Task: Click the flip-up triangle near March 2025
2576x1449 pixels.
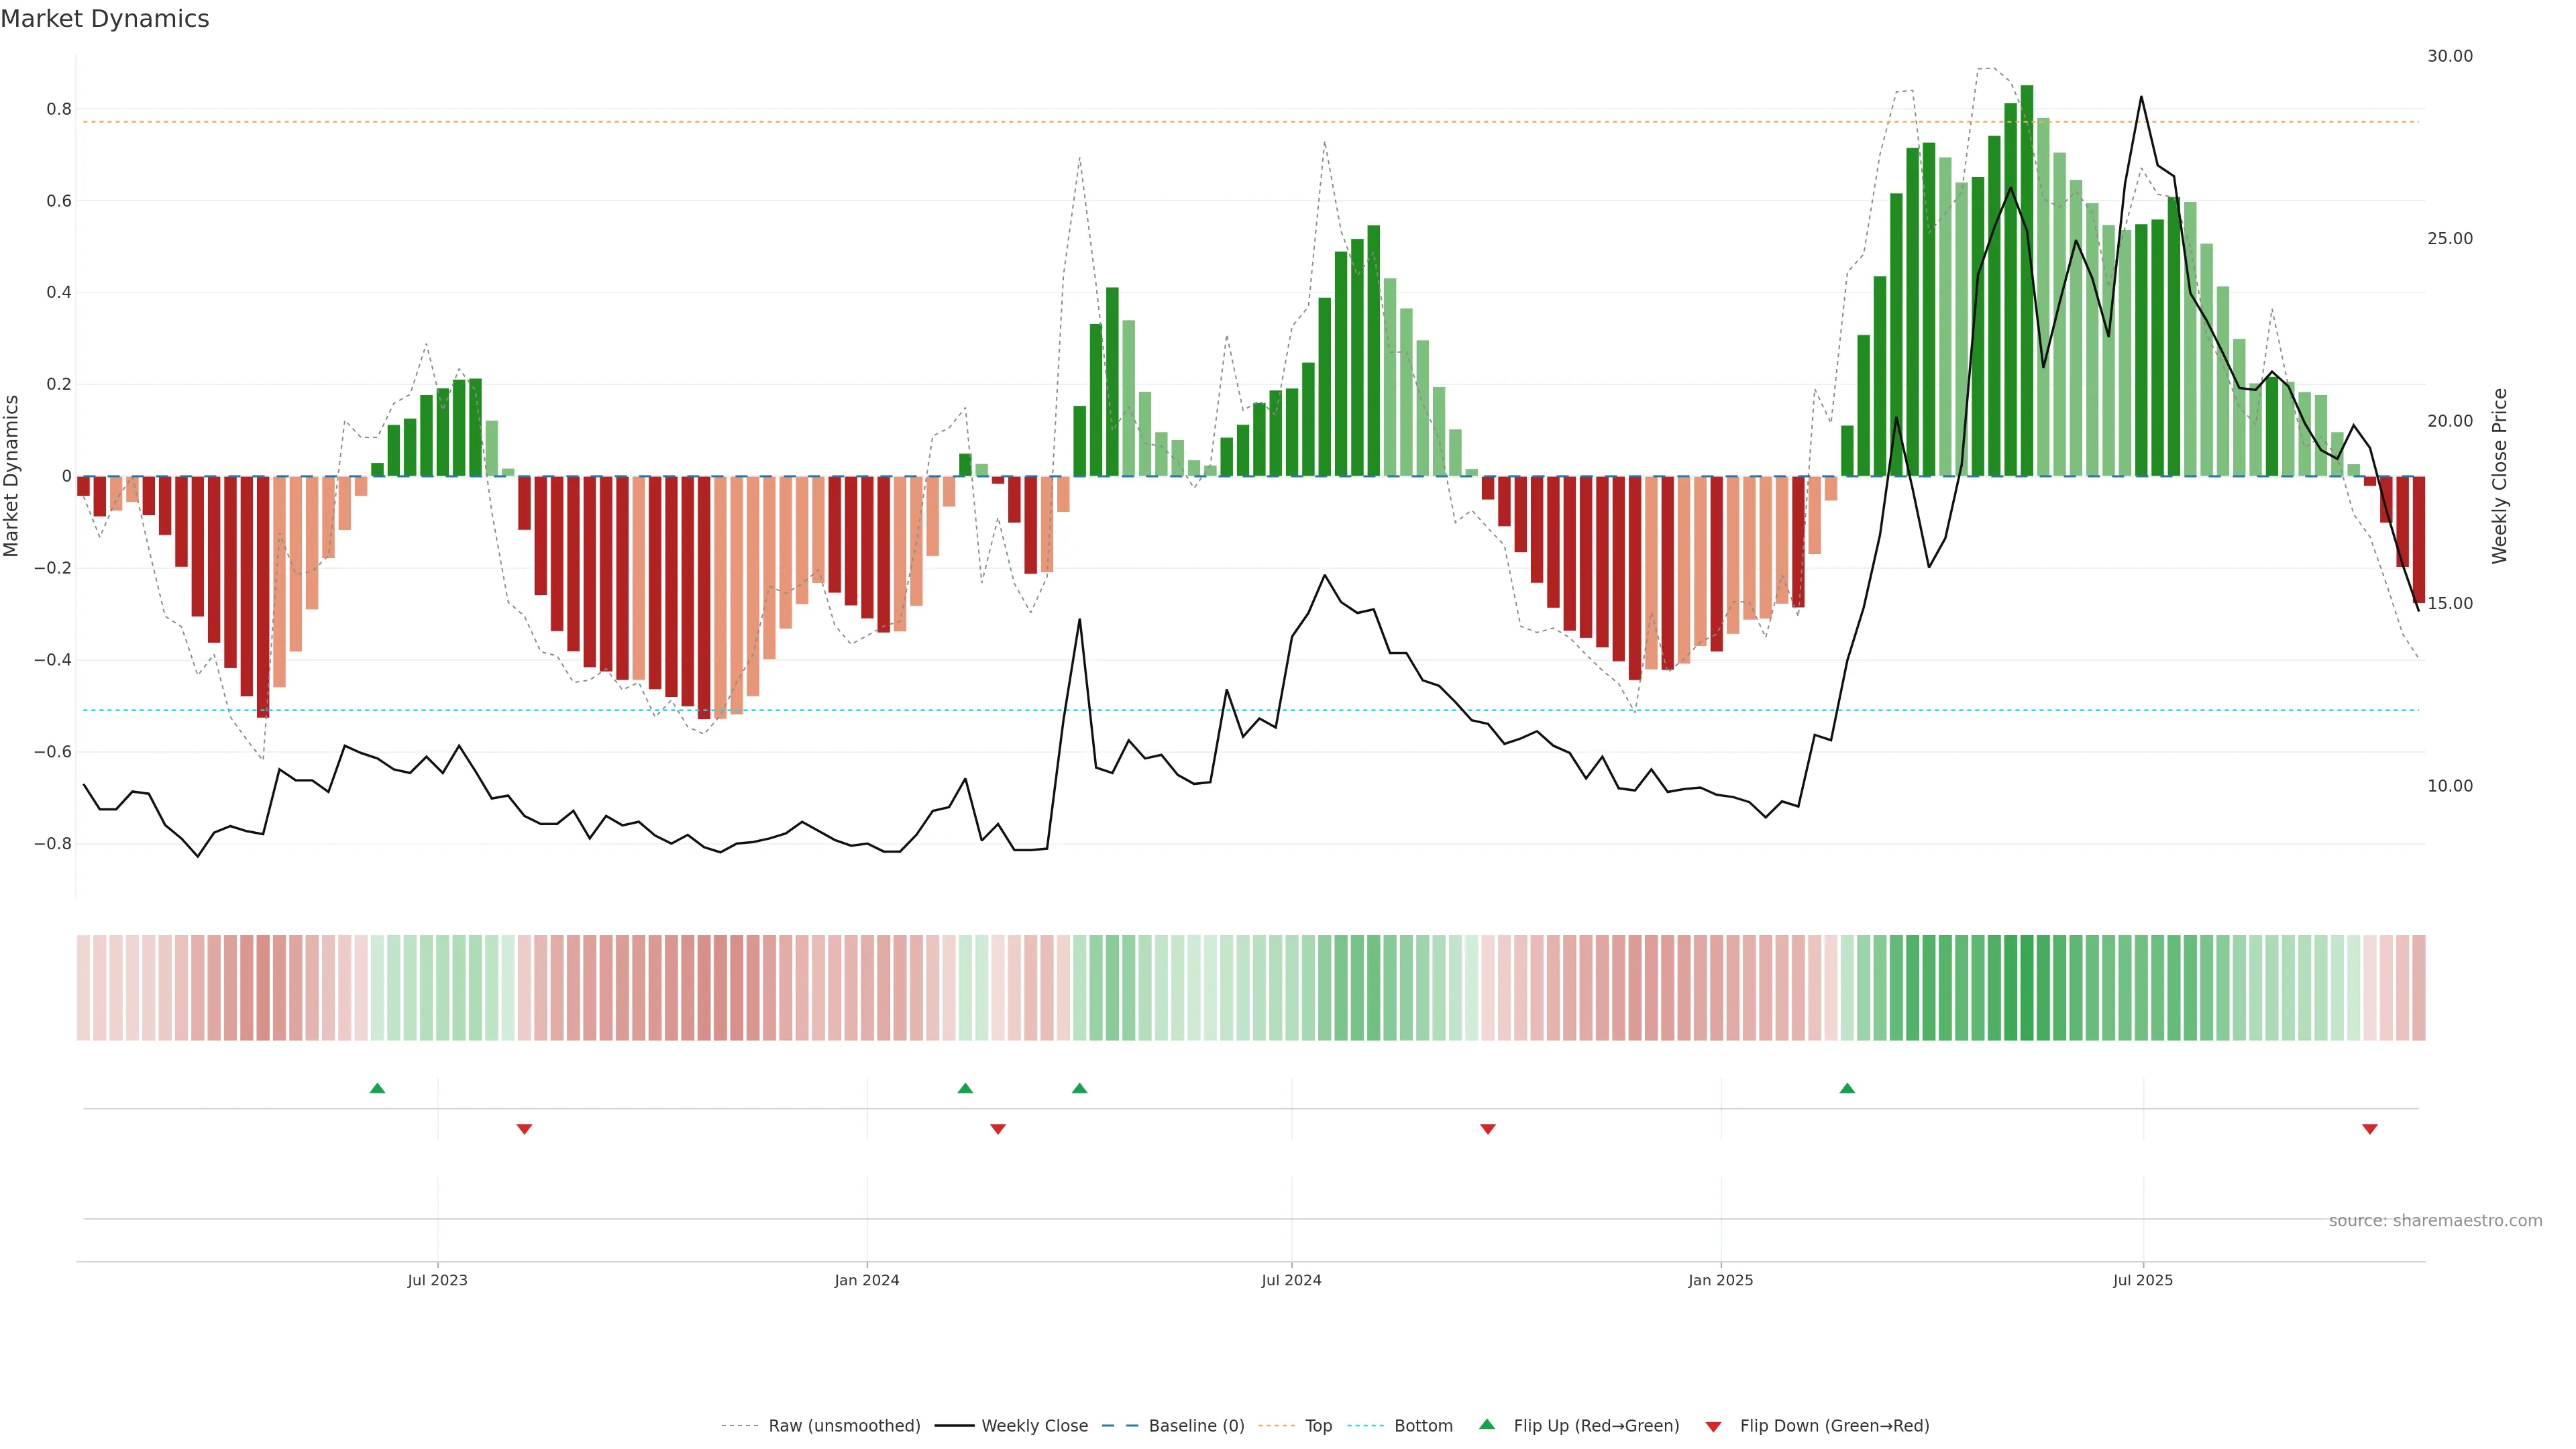Action: (1847, 1088)
